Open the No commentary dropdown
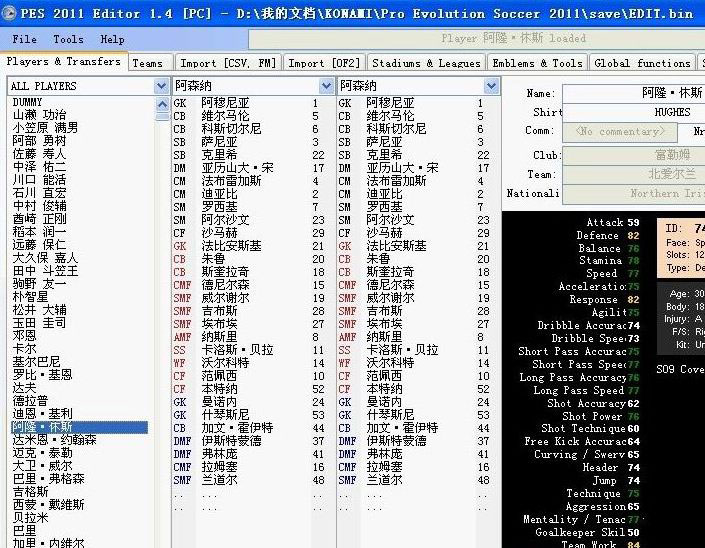 click(620, 132)
